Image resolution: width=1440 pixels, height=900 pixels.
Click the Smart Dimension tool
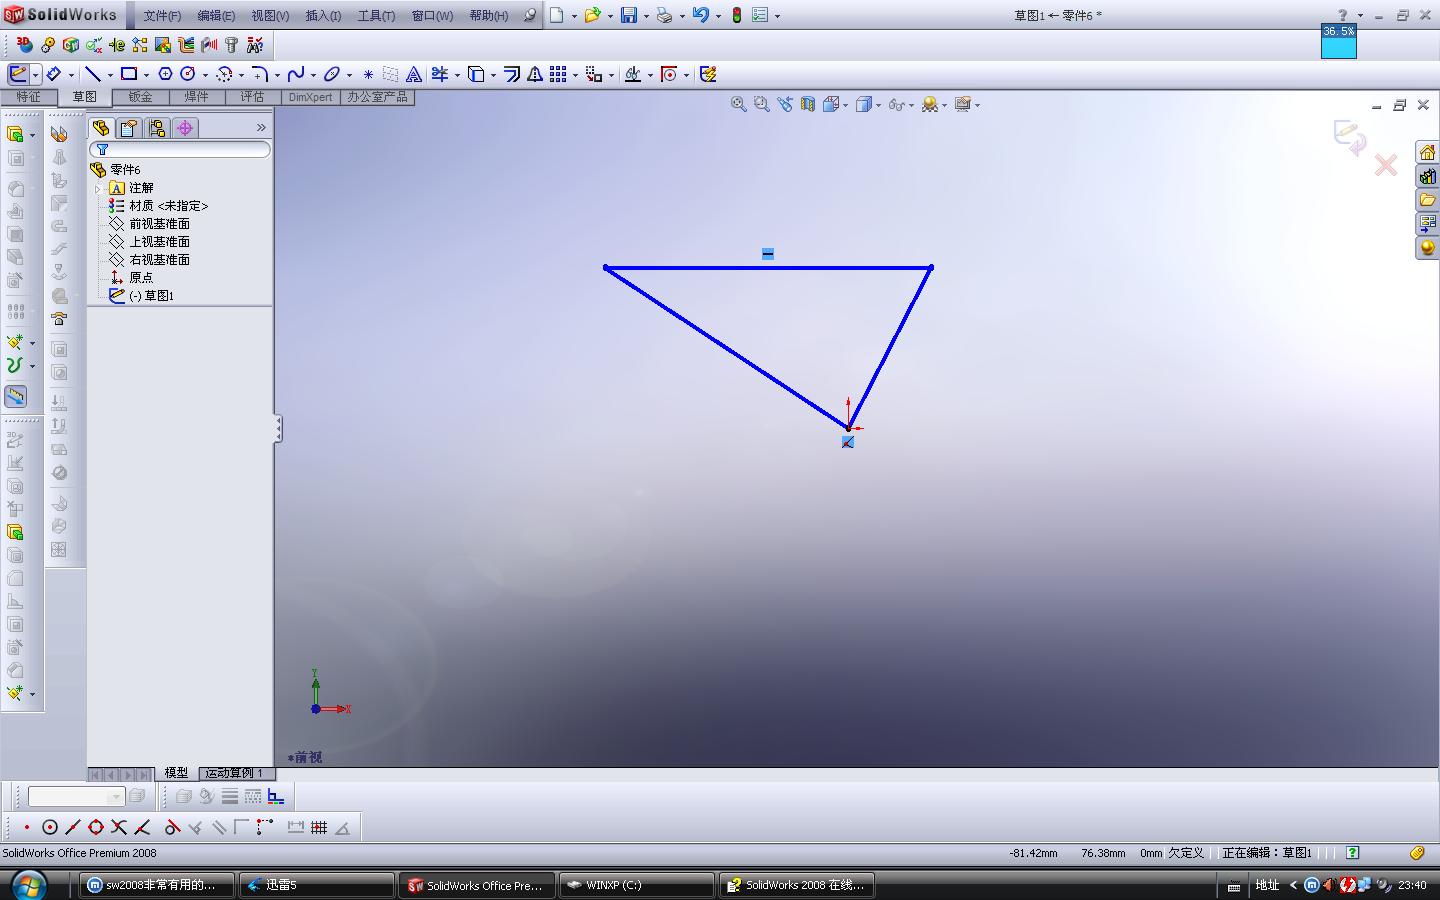coord(54,74)
